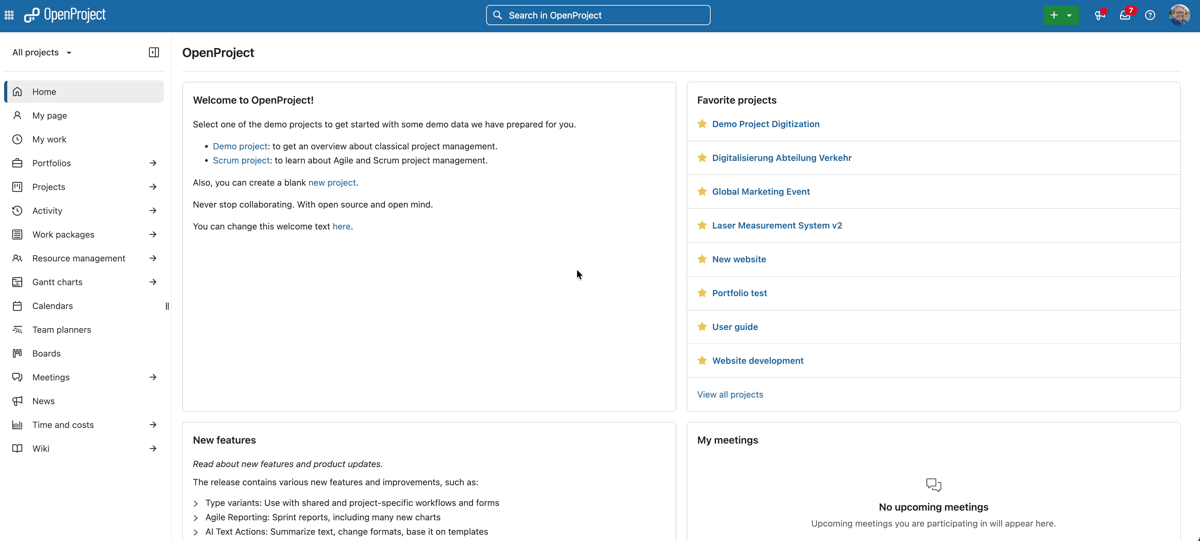Viewport: 1200px width, 541px height.
Task: Click View all projects link
Action: 730,395
